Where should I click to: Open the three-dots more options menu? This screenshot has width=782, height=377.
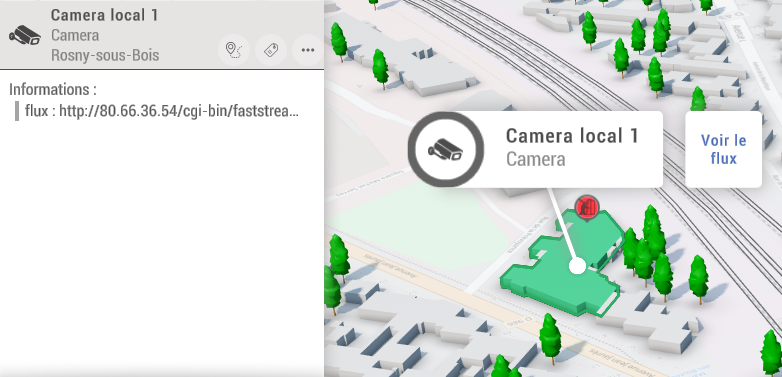point(308,50)
